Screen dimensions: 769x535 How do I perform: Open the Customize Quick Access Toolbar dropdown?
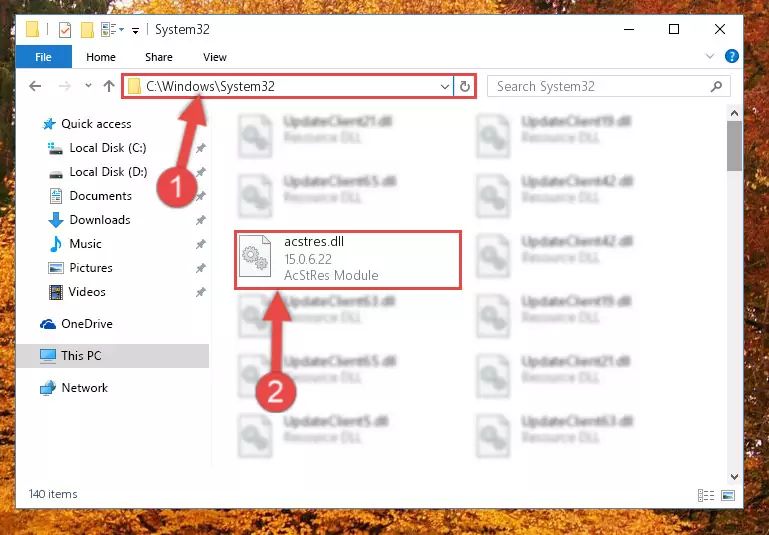(x=135, y=30)
